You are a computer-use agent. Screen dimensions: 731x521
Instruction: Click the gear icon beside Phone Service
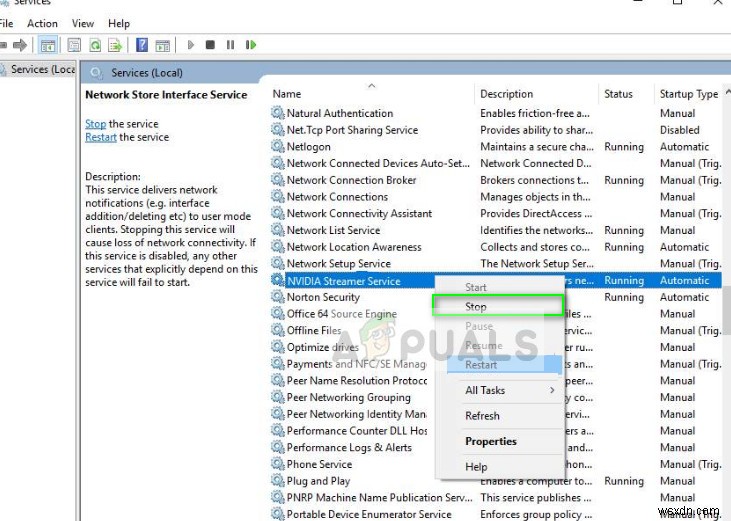pyautogui.click(x=278, y=464)
